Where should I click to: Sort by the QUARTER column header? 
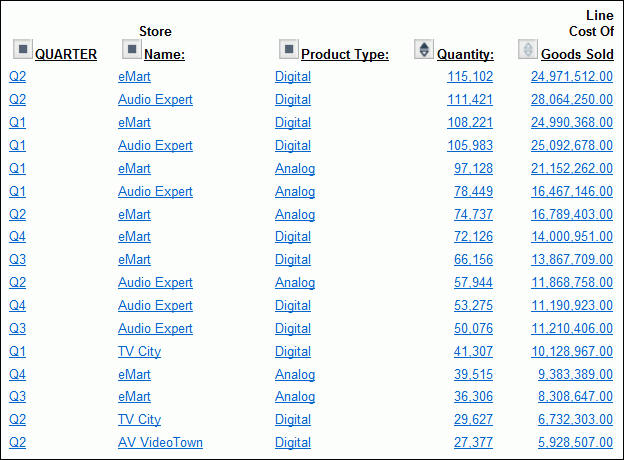(66, 54)
